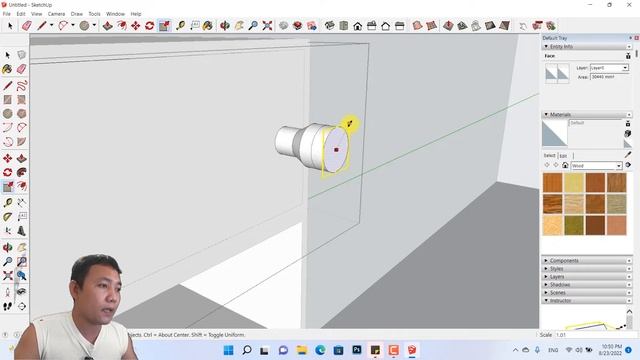Activate the Pan hand tool in top toolbar

239,26
